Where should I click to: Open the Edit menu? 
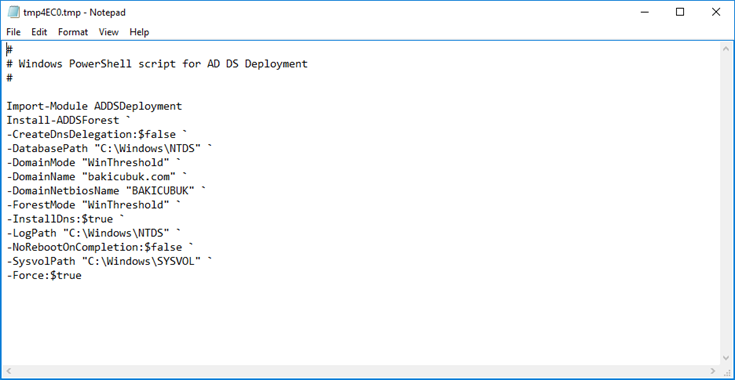[39, 32]
